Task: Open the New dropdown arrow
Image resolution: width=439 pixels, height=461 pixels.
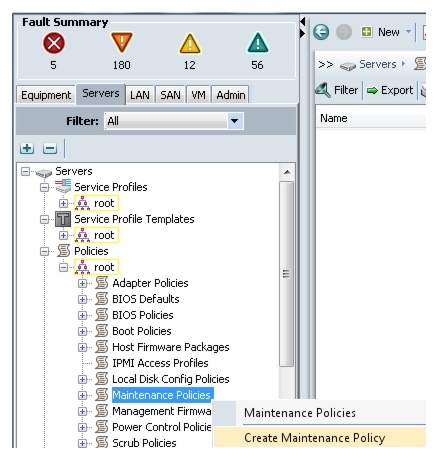Action: 408,32
